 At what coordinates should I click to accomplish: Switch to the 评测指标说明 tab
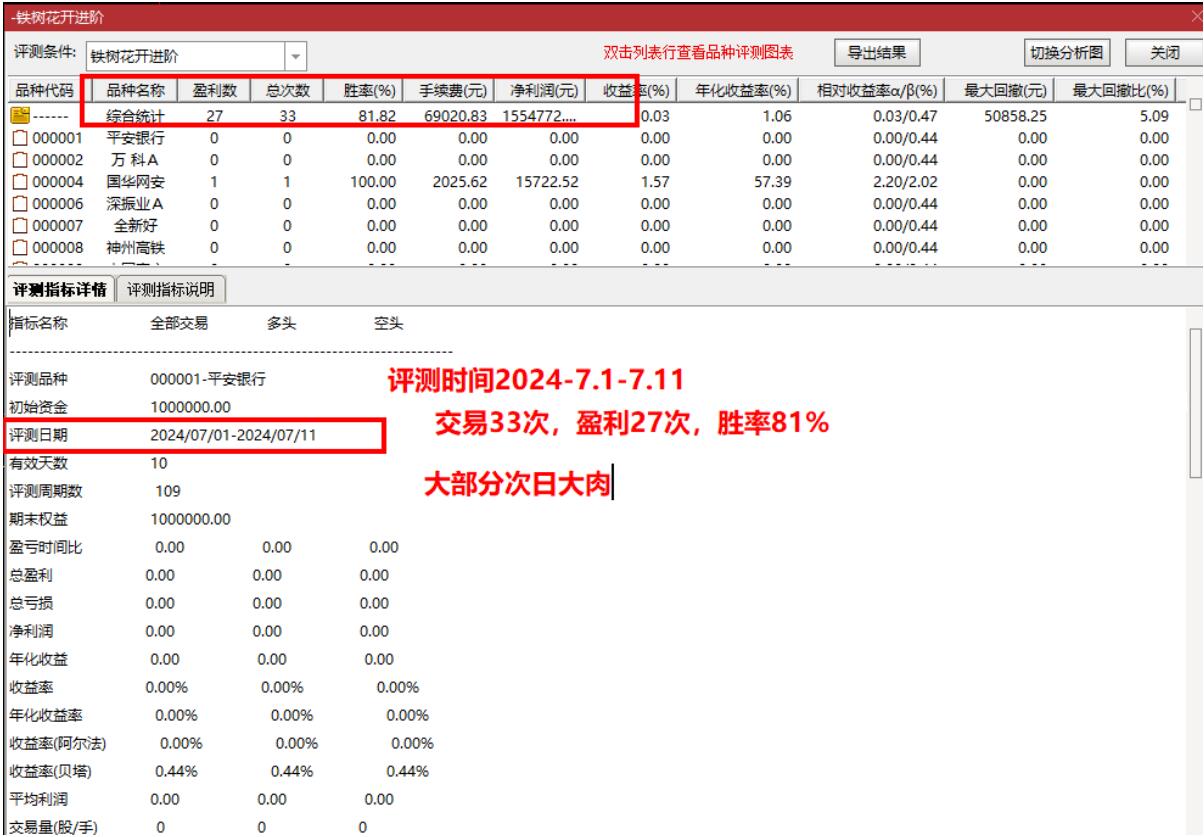pyautogui.click(x=171, y=289)
